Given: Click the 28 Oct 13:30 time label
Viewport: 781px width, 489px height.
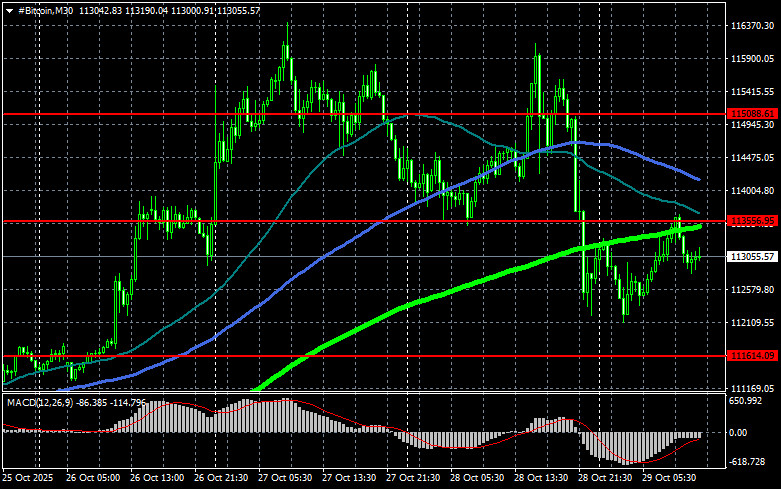Looking at the screenshot, I should 541,478.
